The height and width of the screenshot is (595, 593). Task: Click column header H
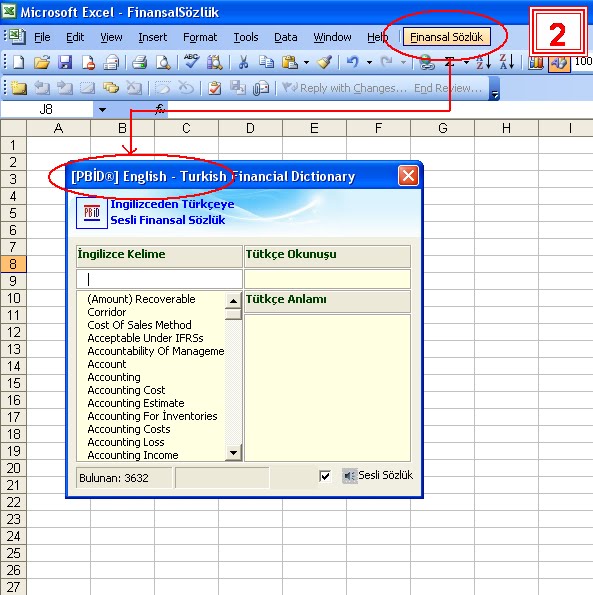click(506, 128)
